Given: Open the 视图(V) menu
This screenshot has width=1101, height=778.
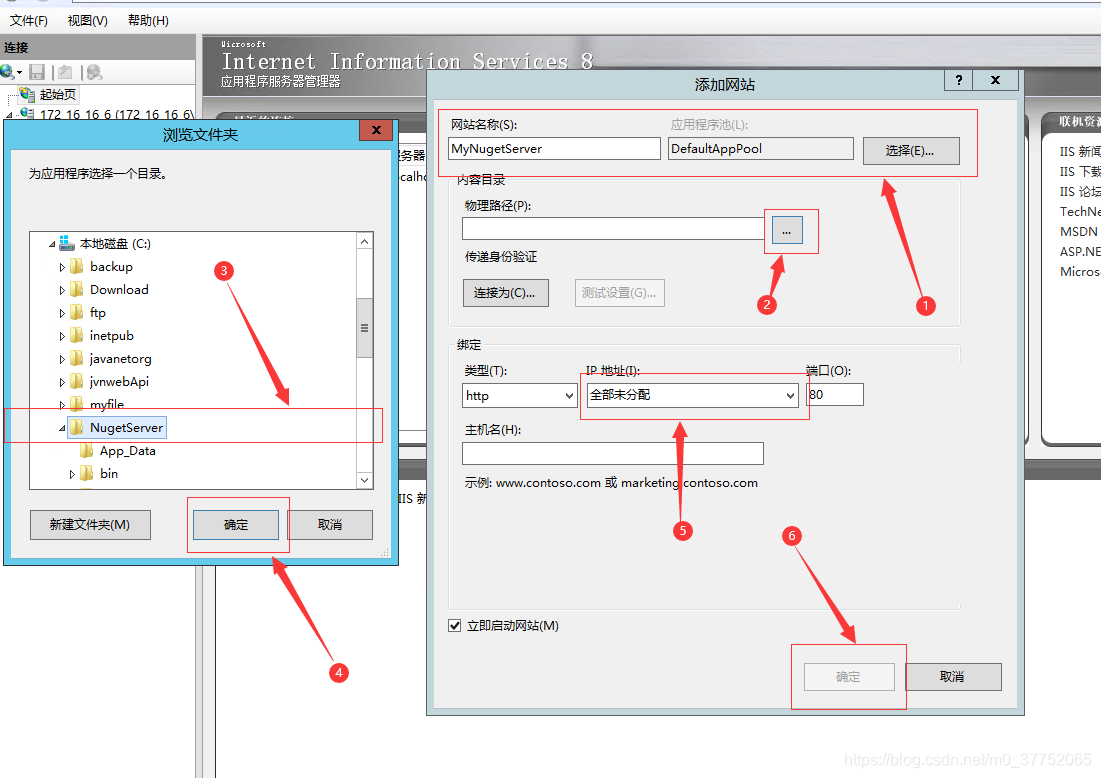Looking at the screenshot, I should point(87,20).
